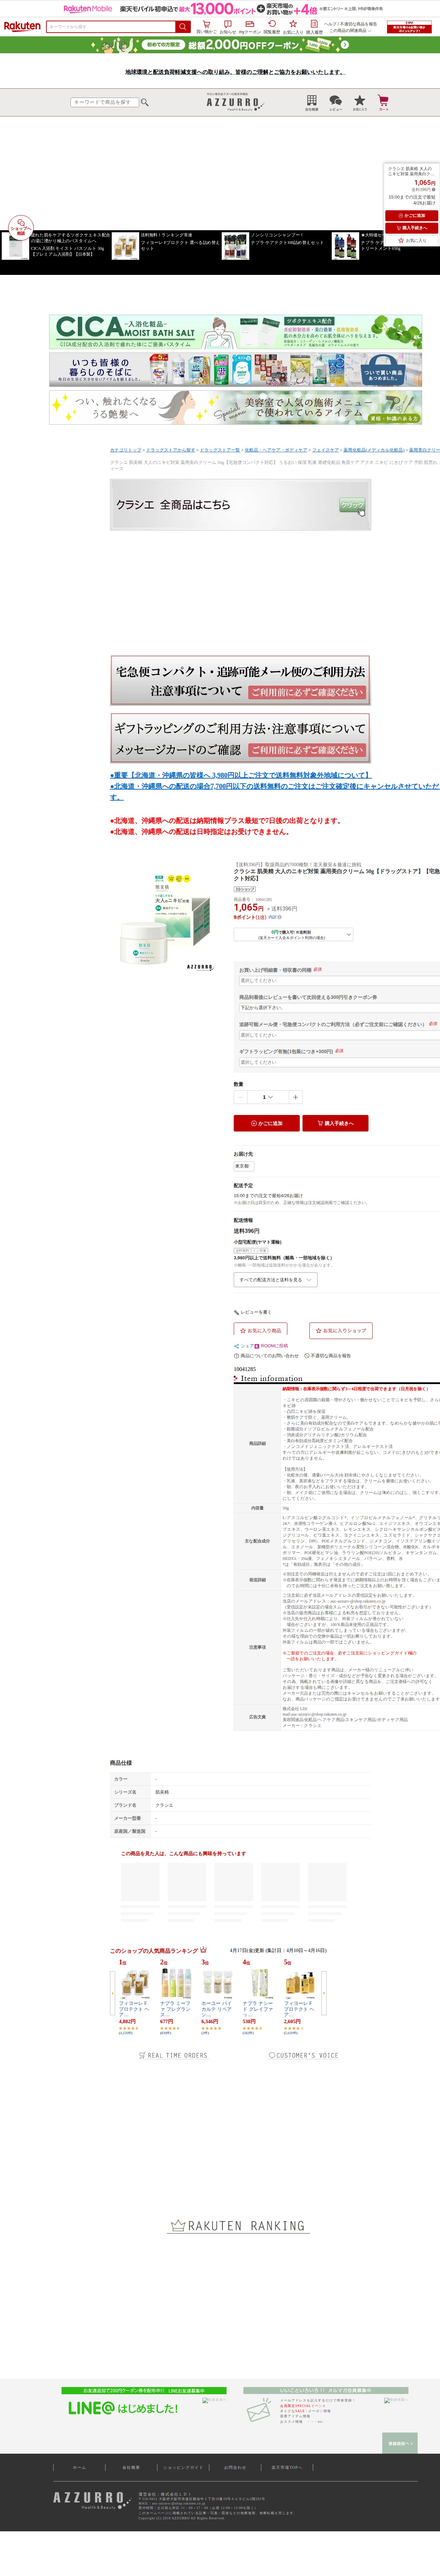Viewport: 440px width, 2576px height.
Task: Click the 商品についてのお問い合わせ icon link
Action: point(266,1356)
